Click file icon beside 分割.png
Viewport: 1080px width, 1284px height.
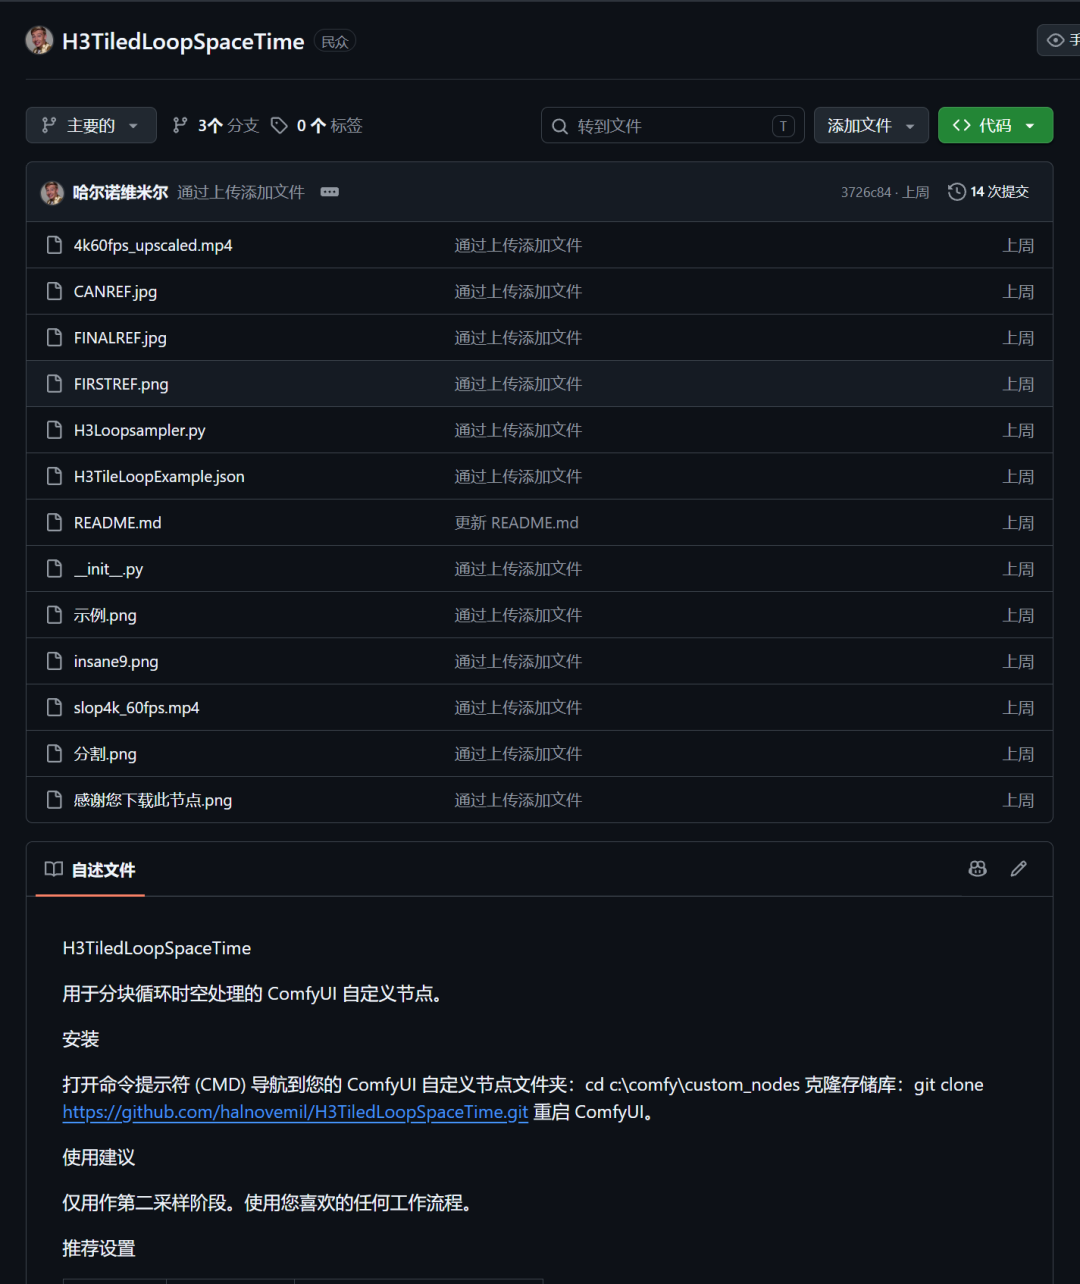coord(55,754)
